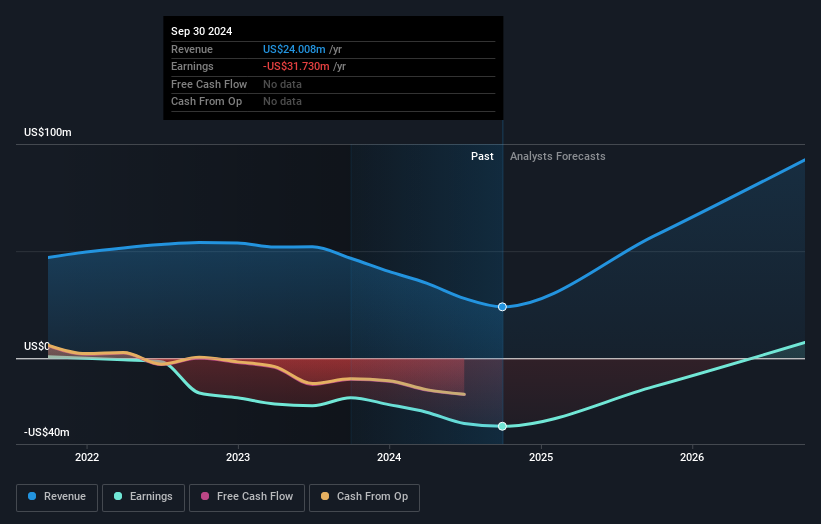This screenshot has width=821, height=524.
Task: Toggle the Cash From Op legend button
Action: tap(364, 497)
